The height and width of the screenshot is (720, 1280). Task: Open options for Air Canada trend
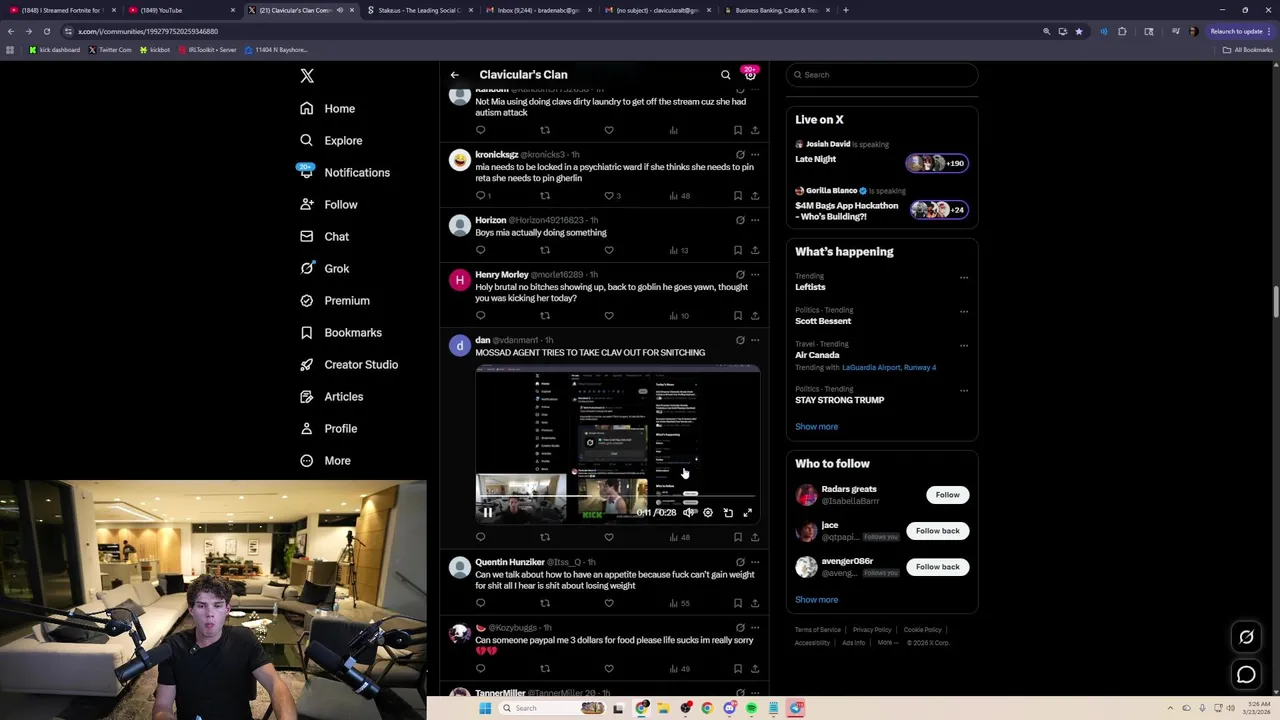[x=964, y=345]
